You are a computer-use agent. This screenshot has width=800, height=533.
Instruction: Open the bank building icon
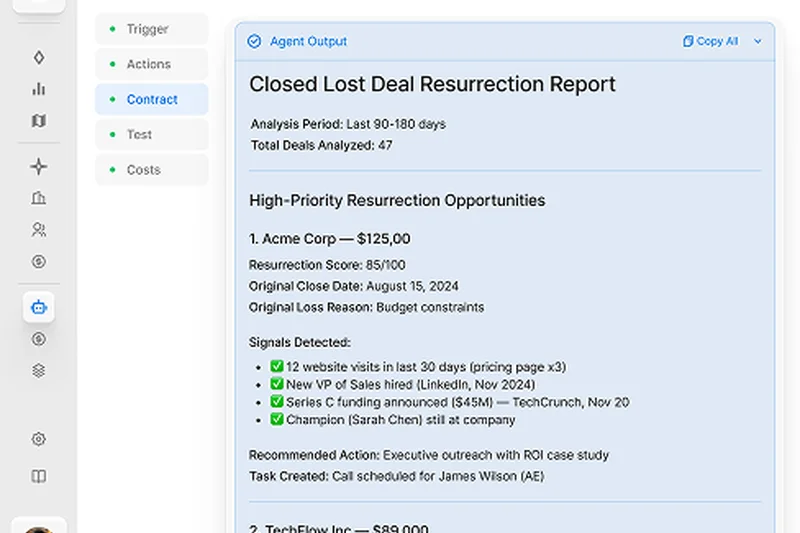[39, 198]
